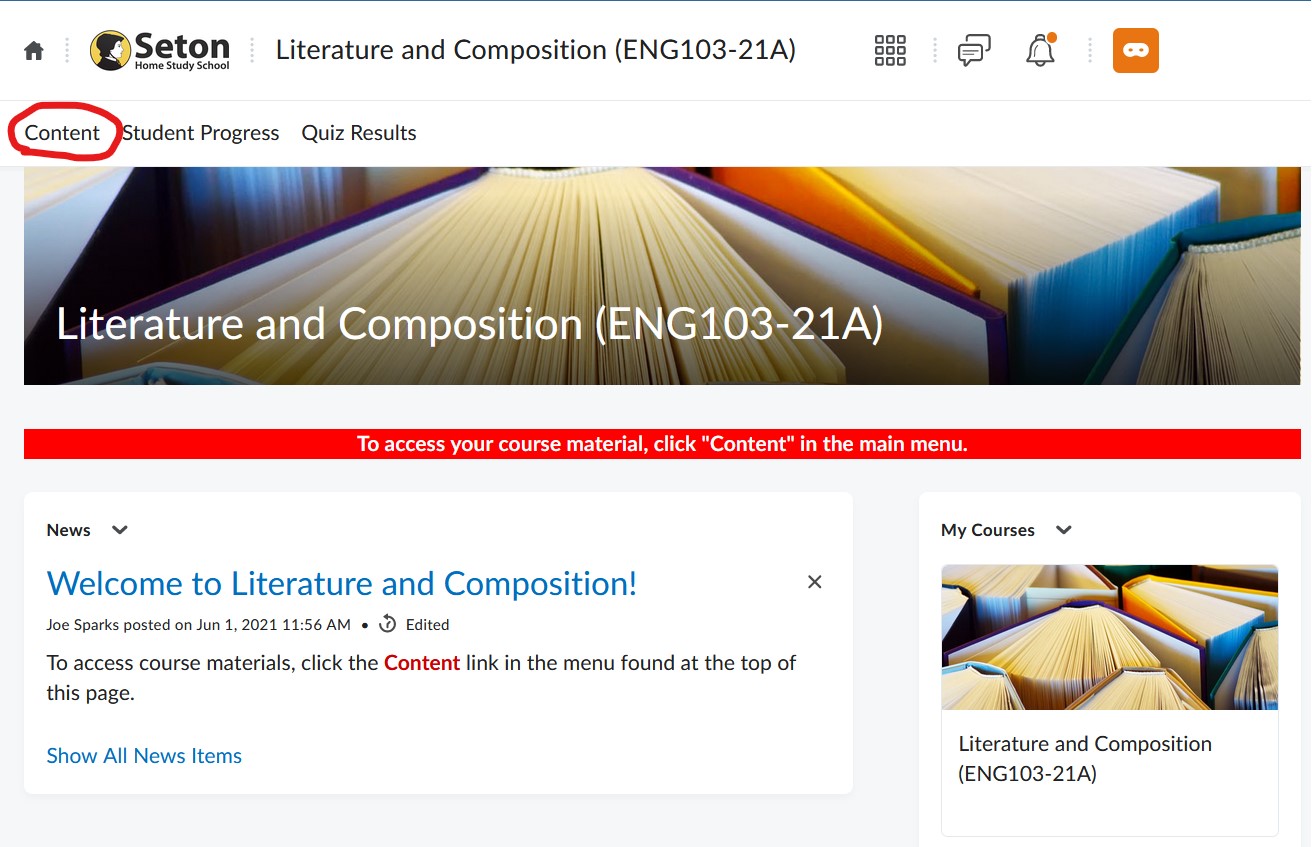The image size is (1312, 847).
Task: Open the Literature and Composition (ENG103-21A) course card link
Action: point(1085,758)
